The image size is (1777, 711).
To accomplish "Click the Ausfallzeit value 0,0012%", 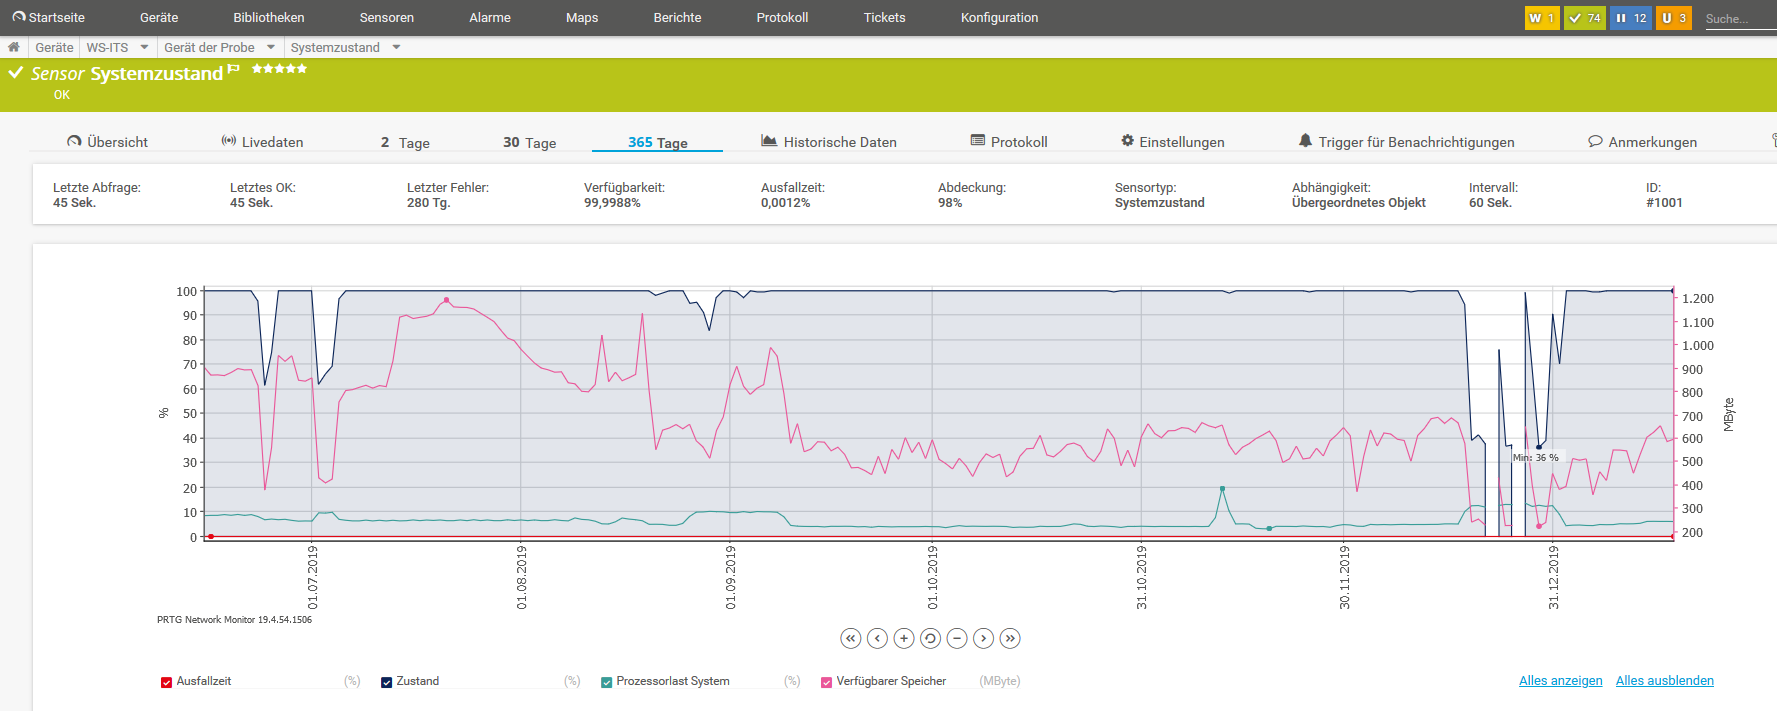I will pos(786,203).
